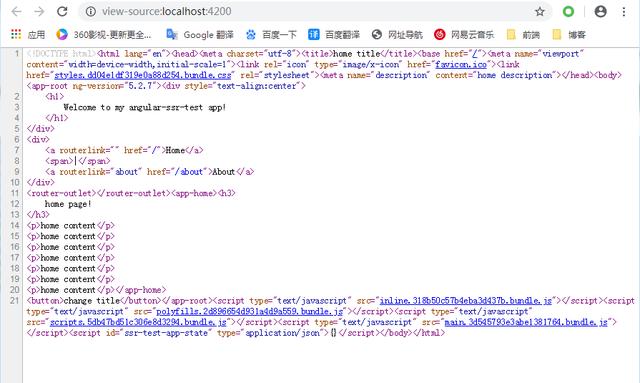Open the 百度一下 bookmark
Viewport: 640px width, 383px height.
point(271,35)
